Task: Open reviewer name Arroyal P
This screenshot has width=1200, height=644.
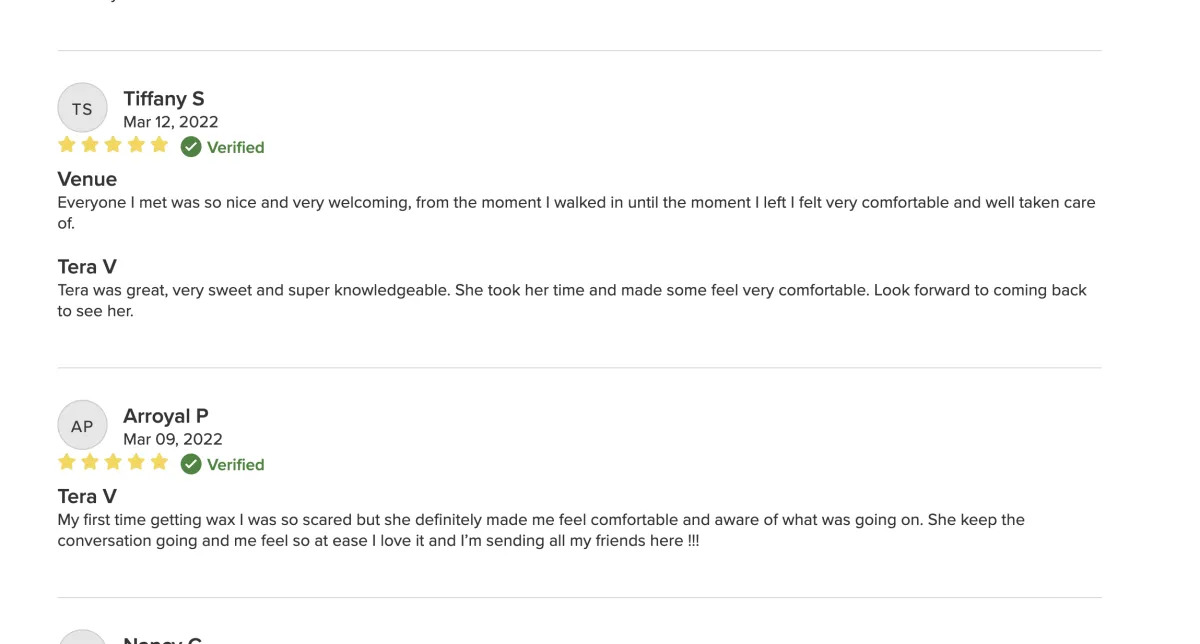Action: point(166,415)
